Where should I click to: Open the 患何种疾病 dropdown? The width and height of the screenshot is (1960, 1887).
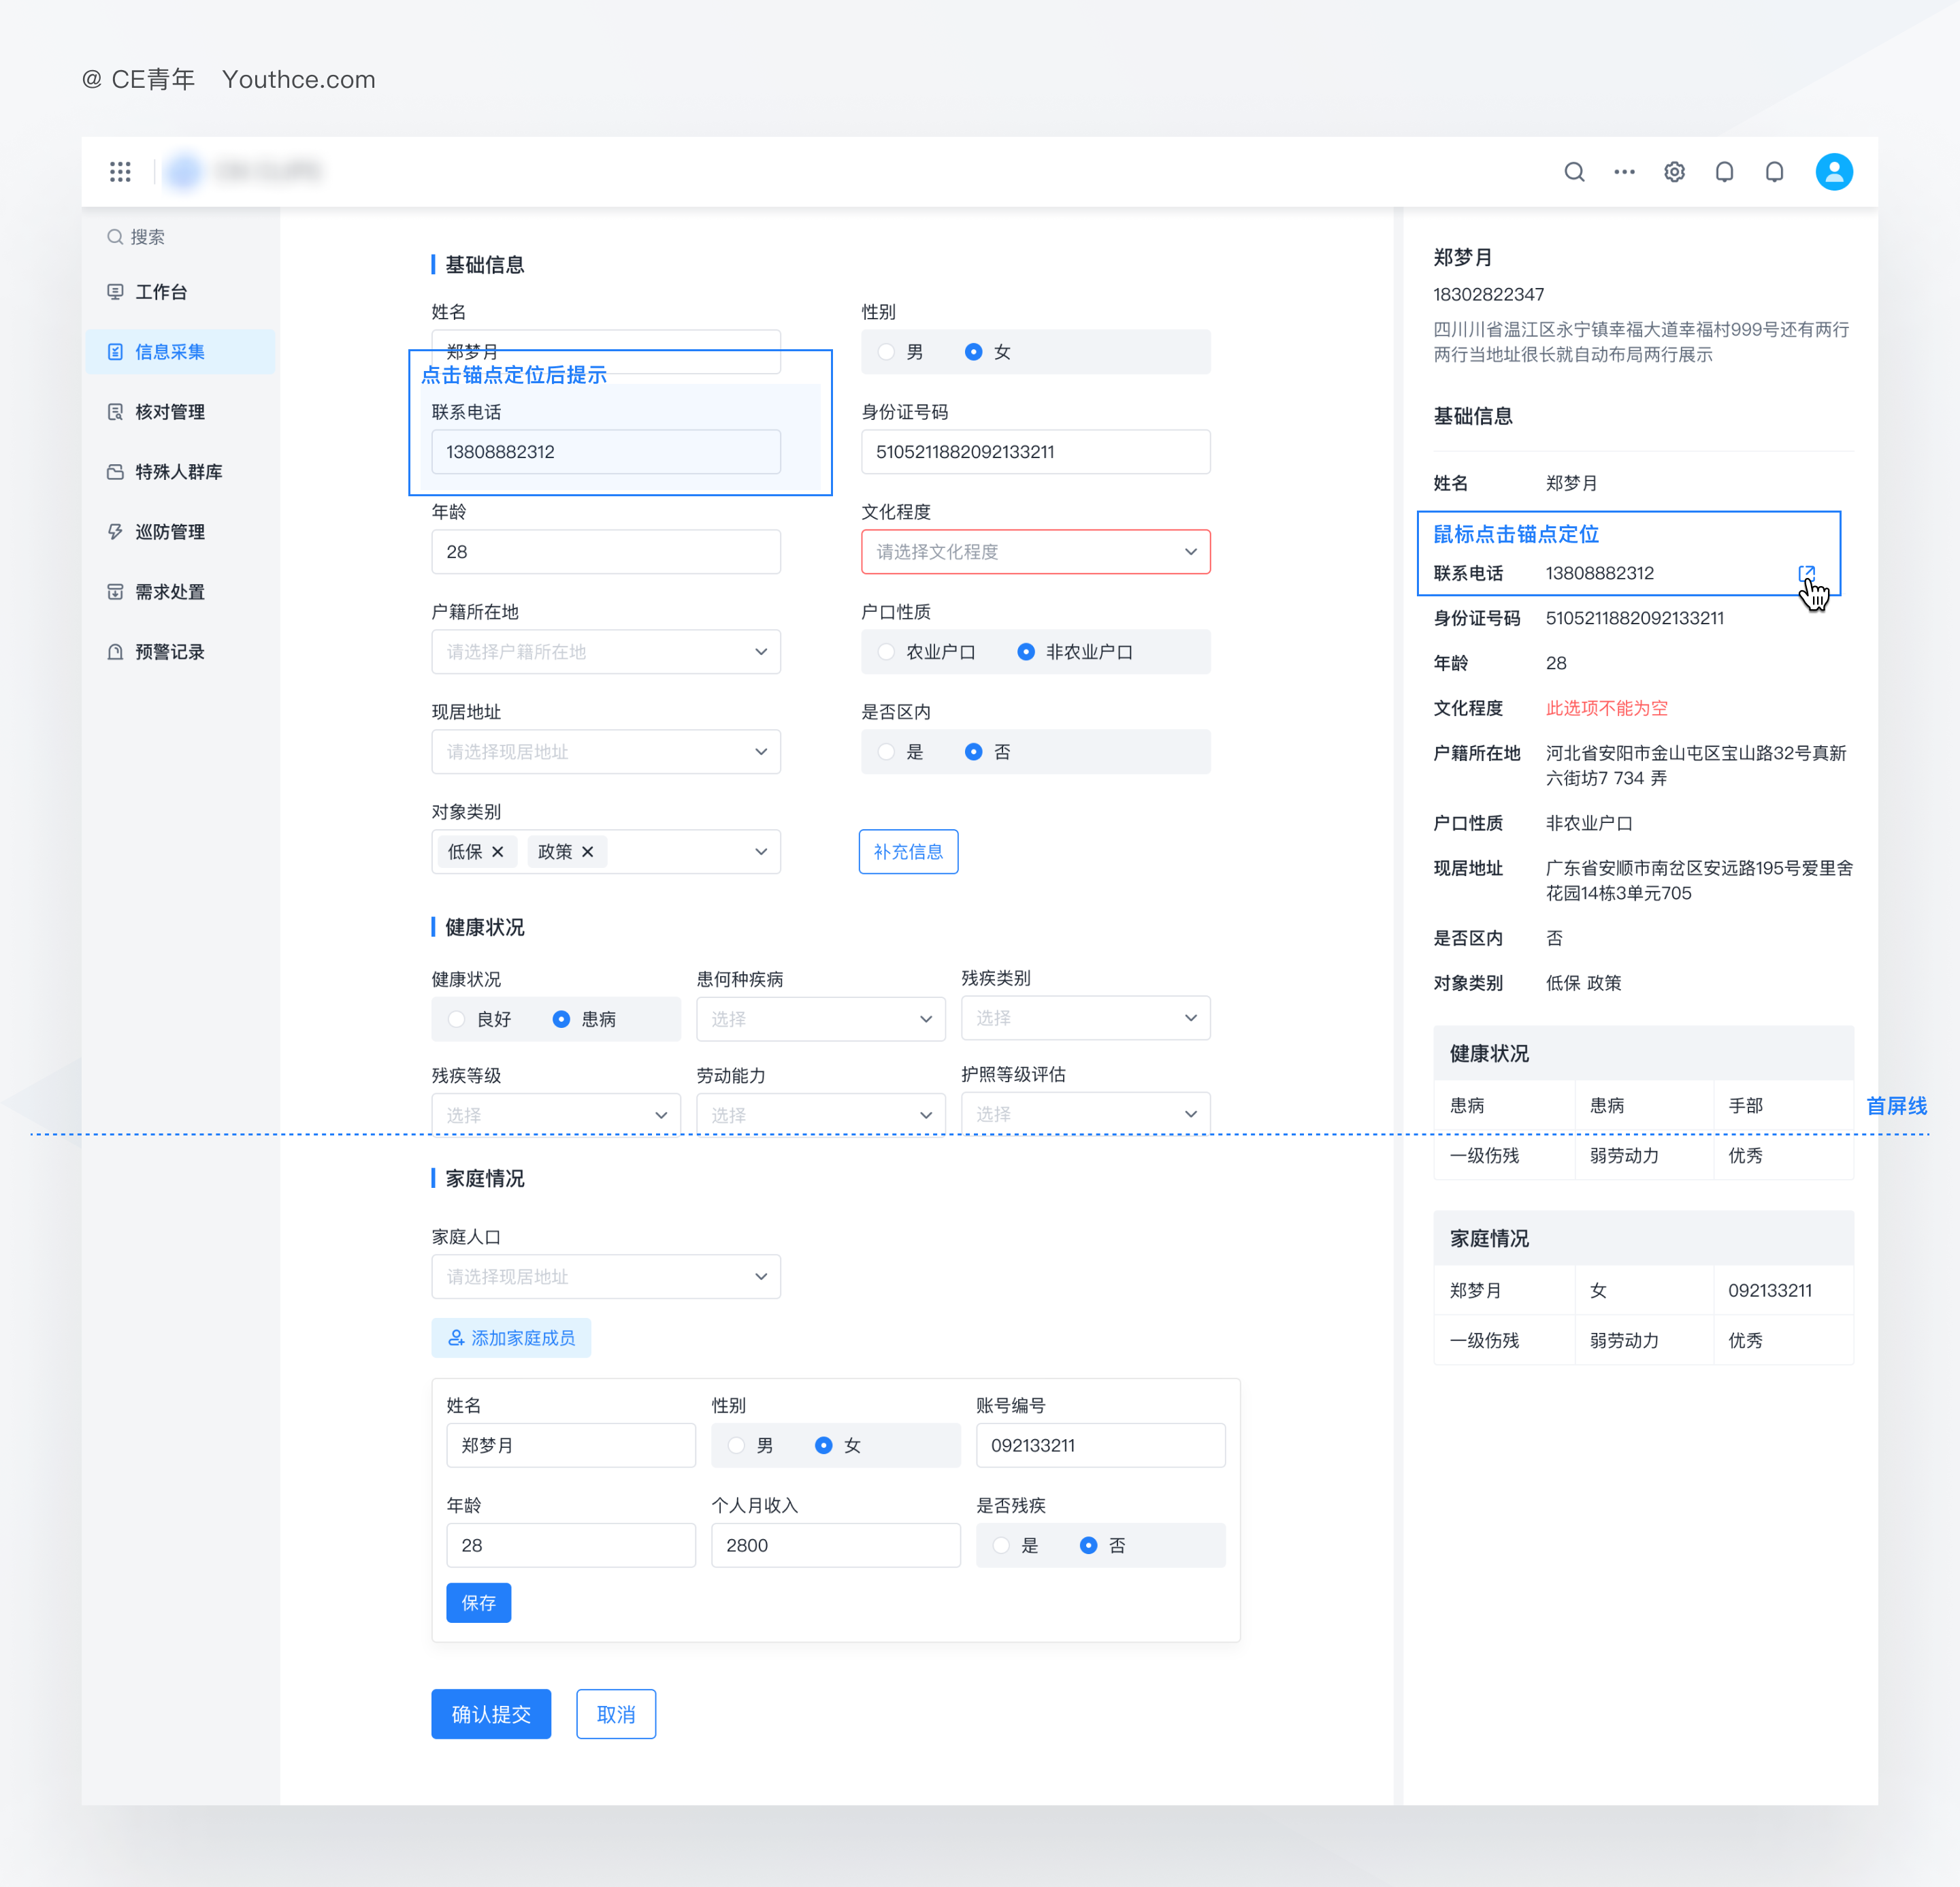click(x=821, y=1019)
